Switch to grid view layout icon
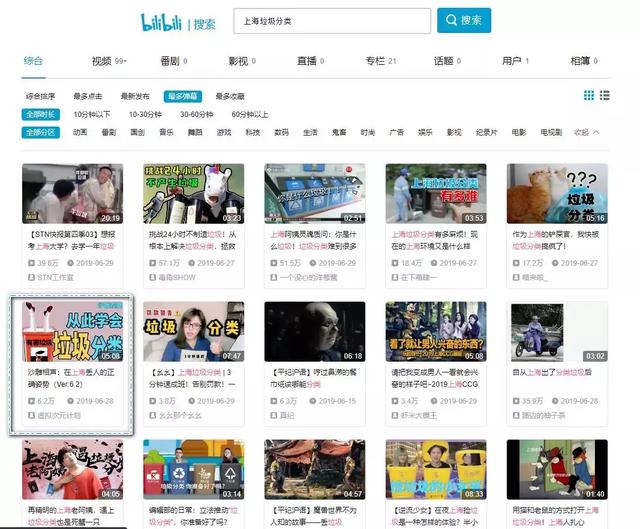 click(589, 96)
